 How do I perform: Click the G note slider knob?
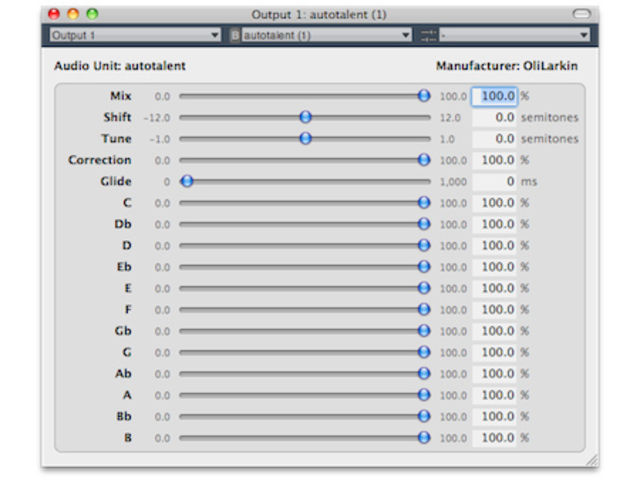click(424, 352)
